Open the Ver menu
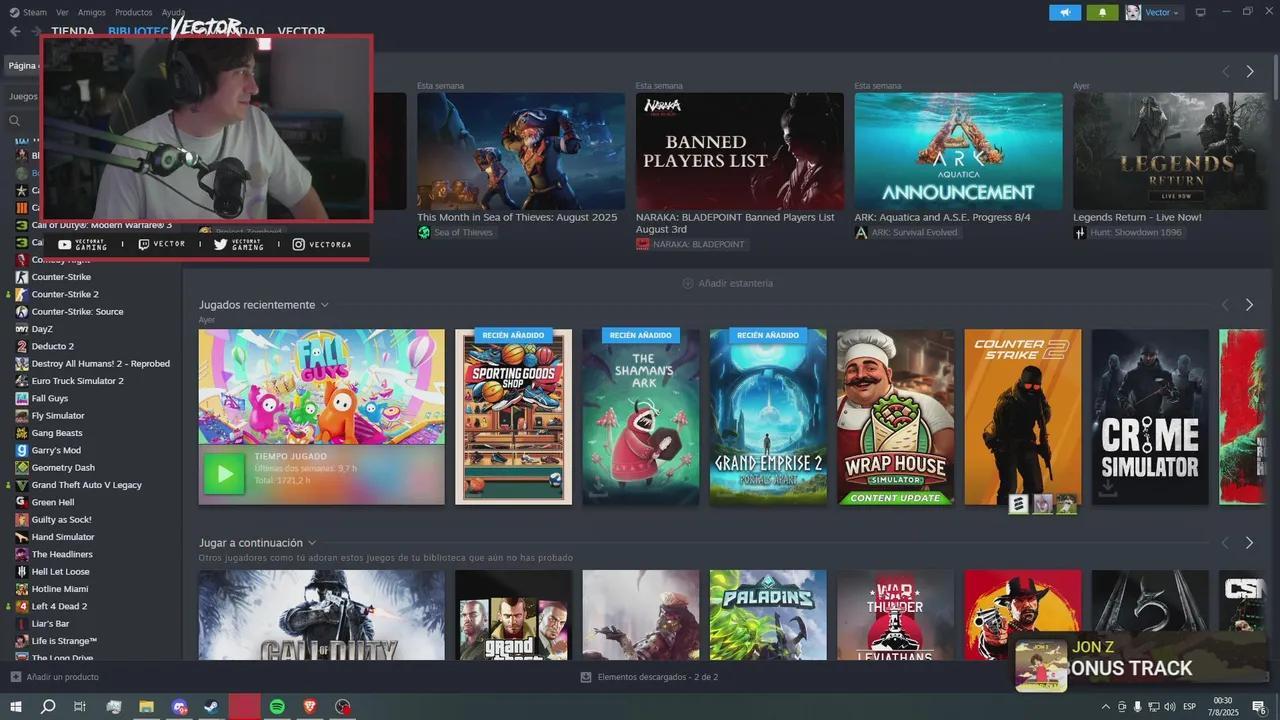The width and height of the screenshot is (1280, 720). [x=62, y=12]
